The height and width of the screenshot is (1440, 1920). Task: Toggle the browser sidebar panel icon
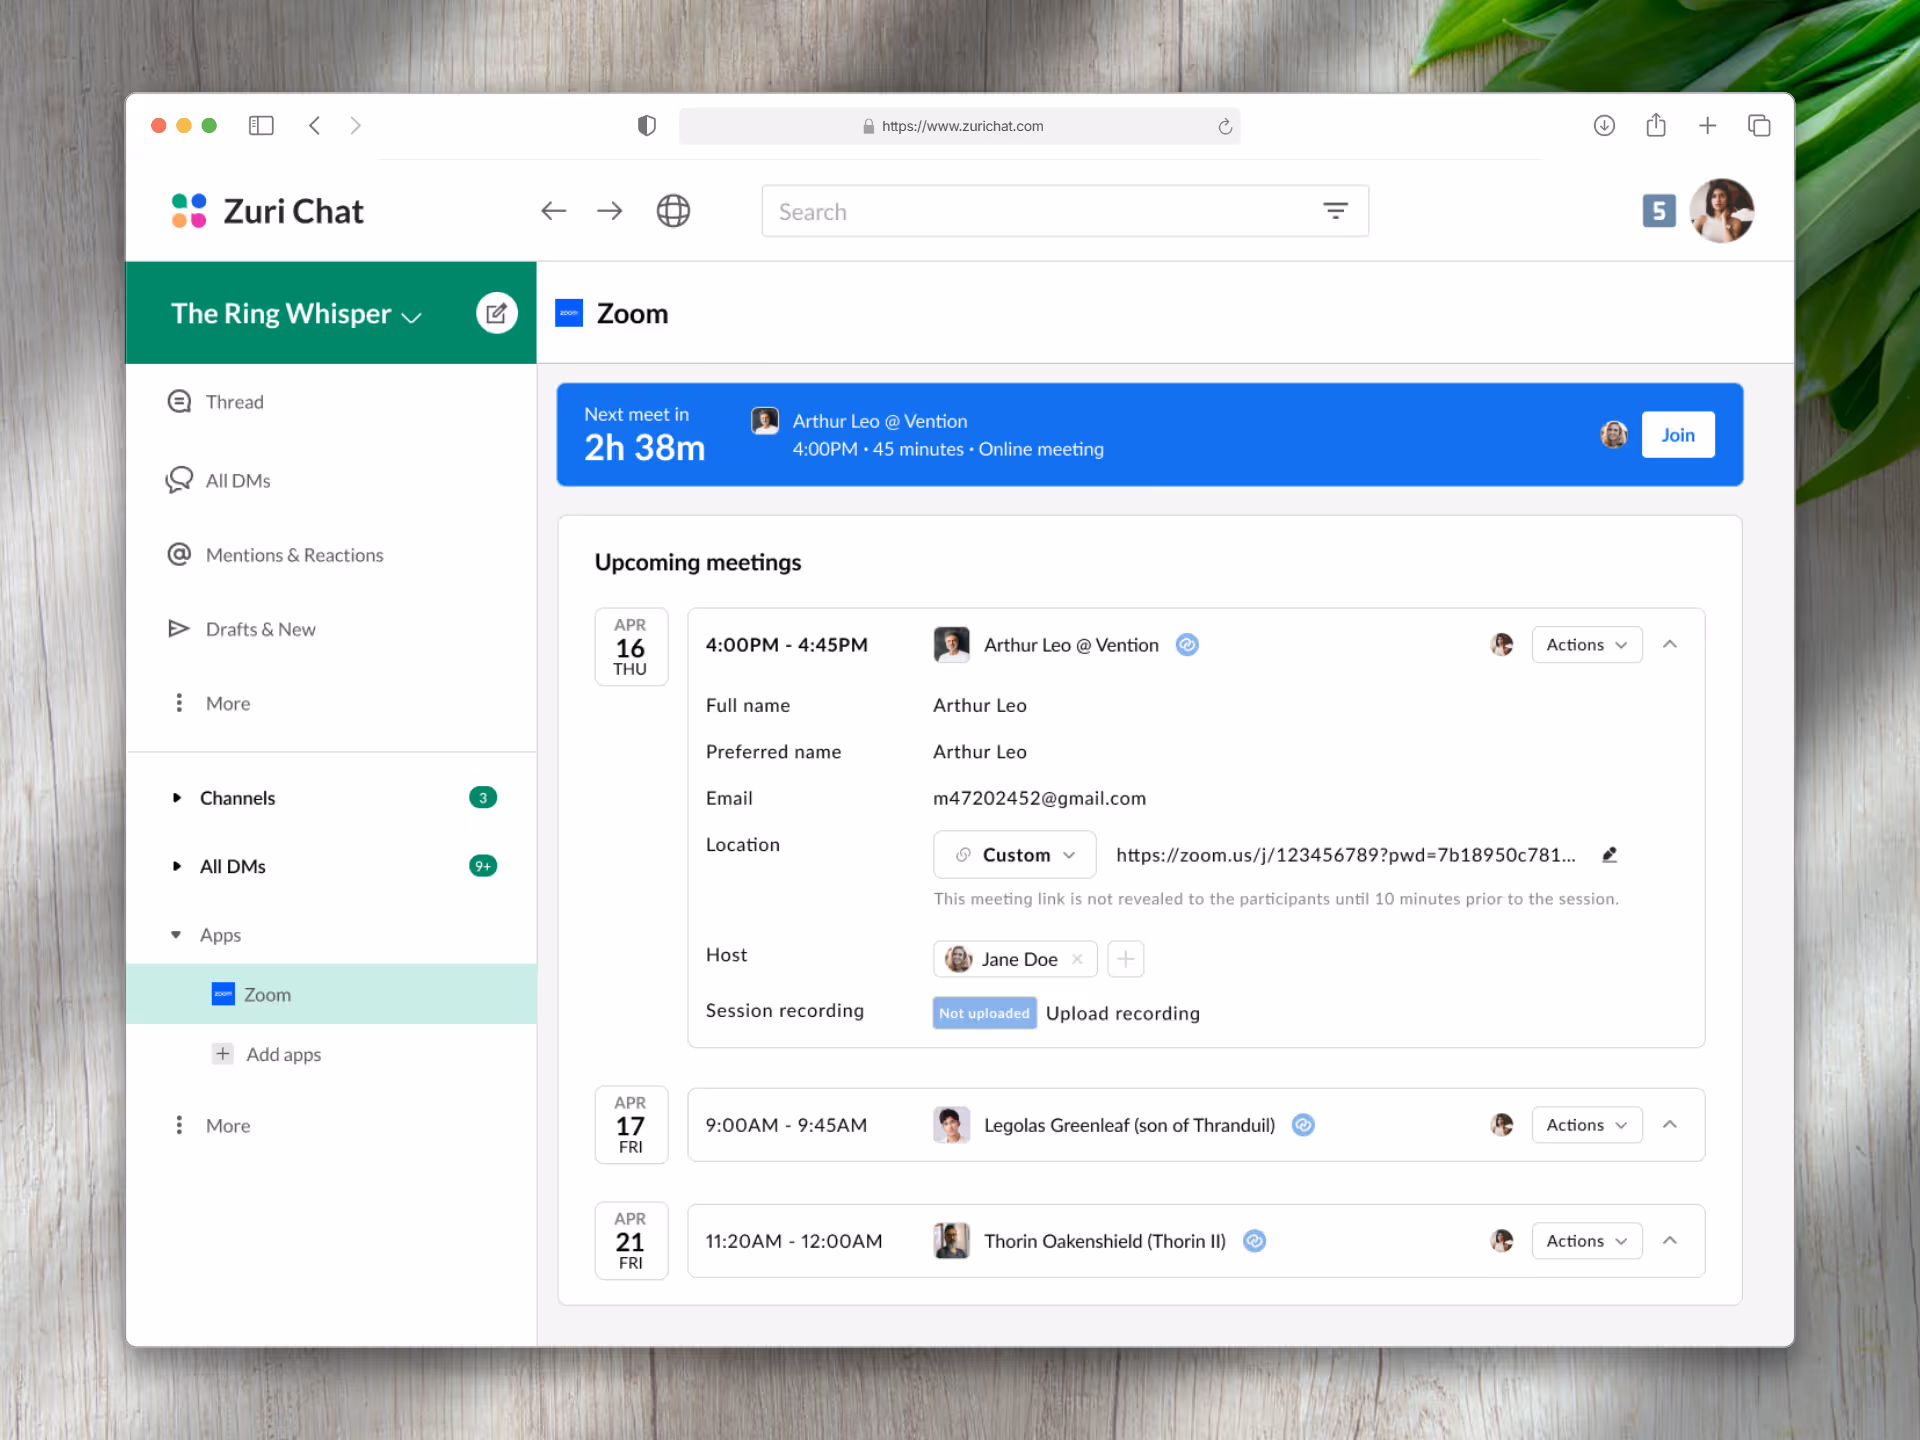coord(261,125)
